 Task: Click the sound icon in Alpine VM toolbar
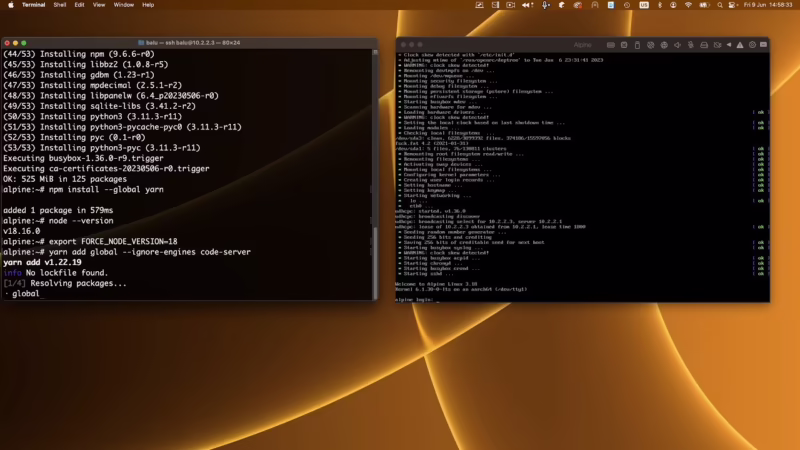(676, 44)
